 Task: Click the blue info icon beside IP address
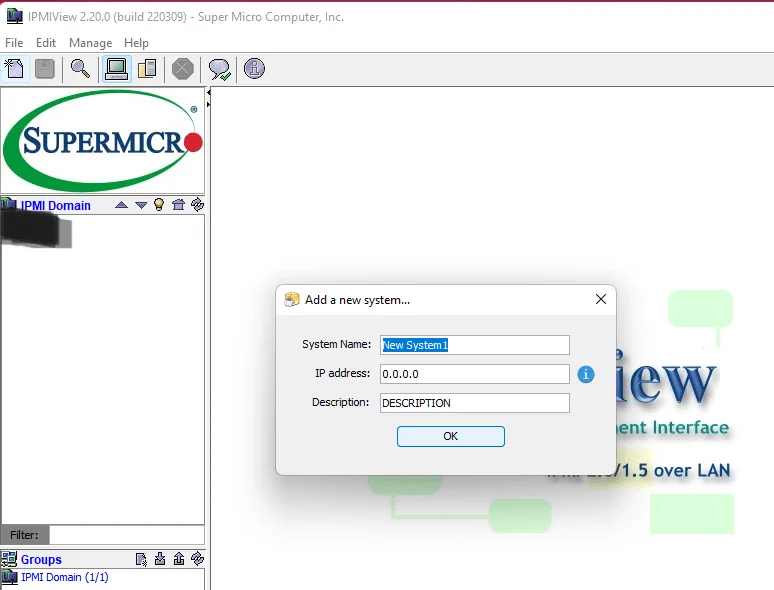point(586,374)
